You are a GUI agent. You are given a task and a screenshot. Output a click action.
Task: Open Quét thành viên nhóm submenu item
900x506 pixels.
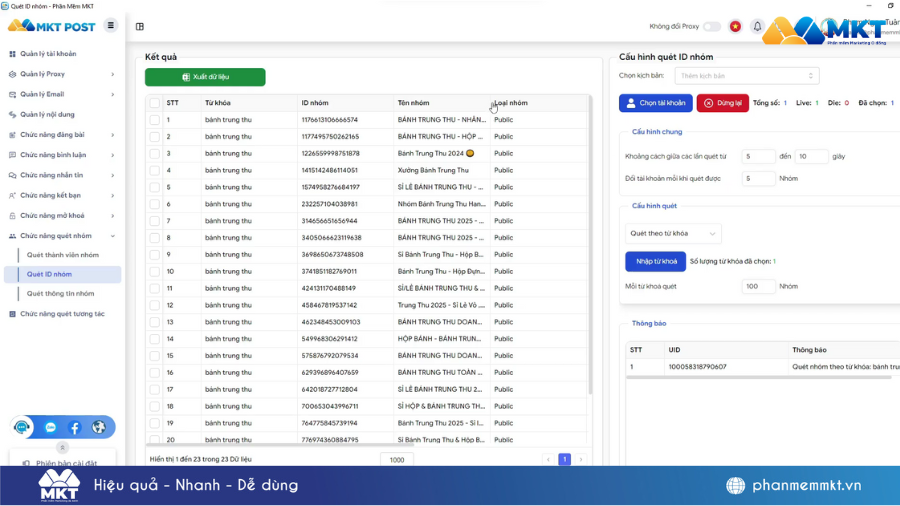(x=63, y=255)
